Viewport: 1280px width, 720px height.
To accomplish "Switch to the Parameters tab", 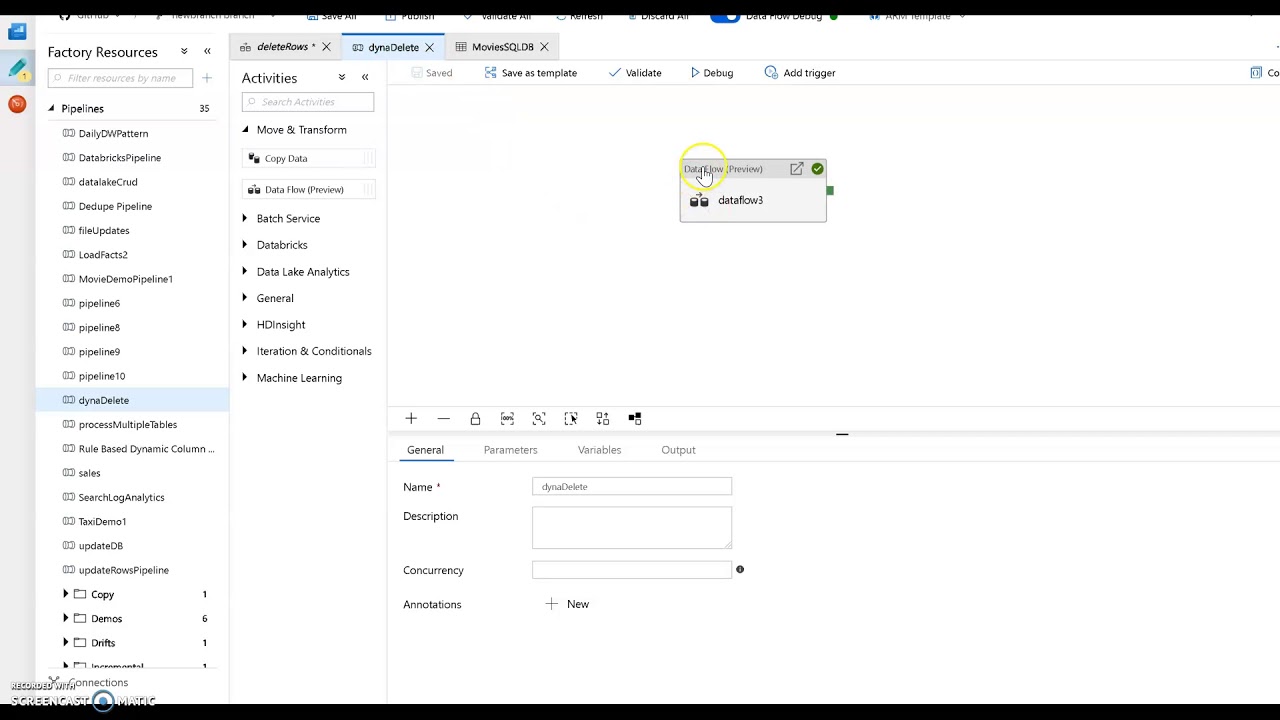I will pos(510,450).
